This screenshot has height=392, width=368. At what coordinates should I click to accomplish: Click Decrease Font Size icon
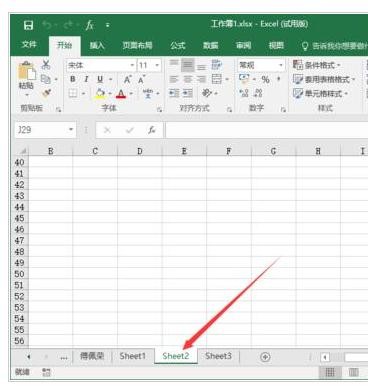[141, 79]
